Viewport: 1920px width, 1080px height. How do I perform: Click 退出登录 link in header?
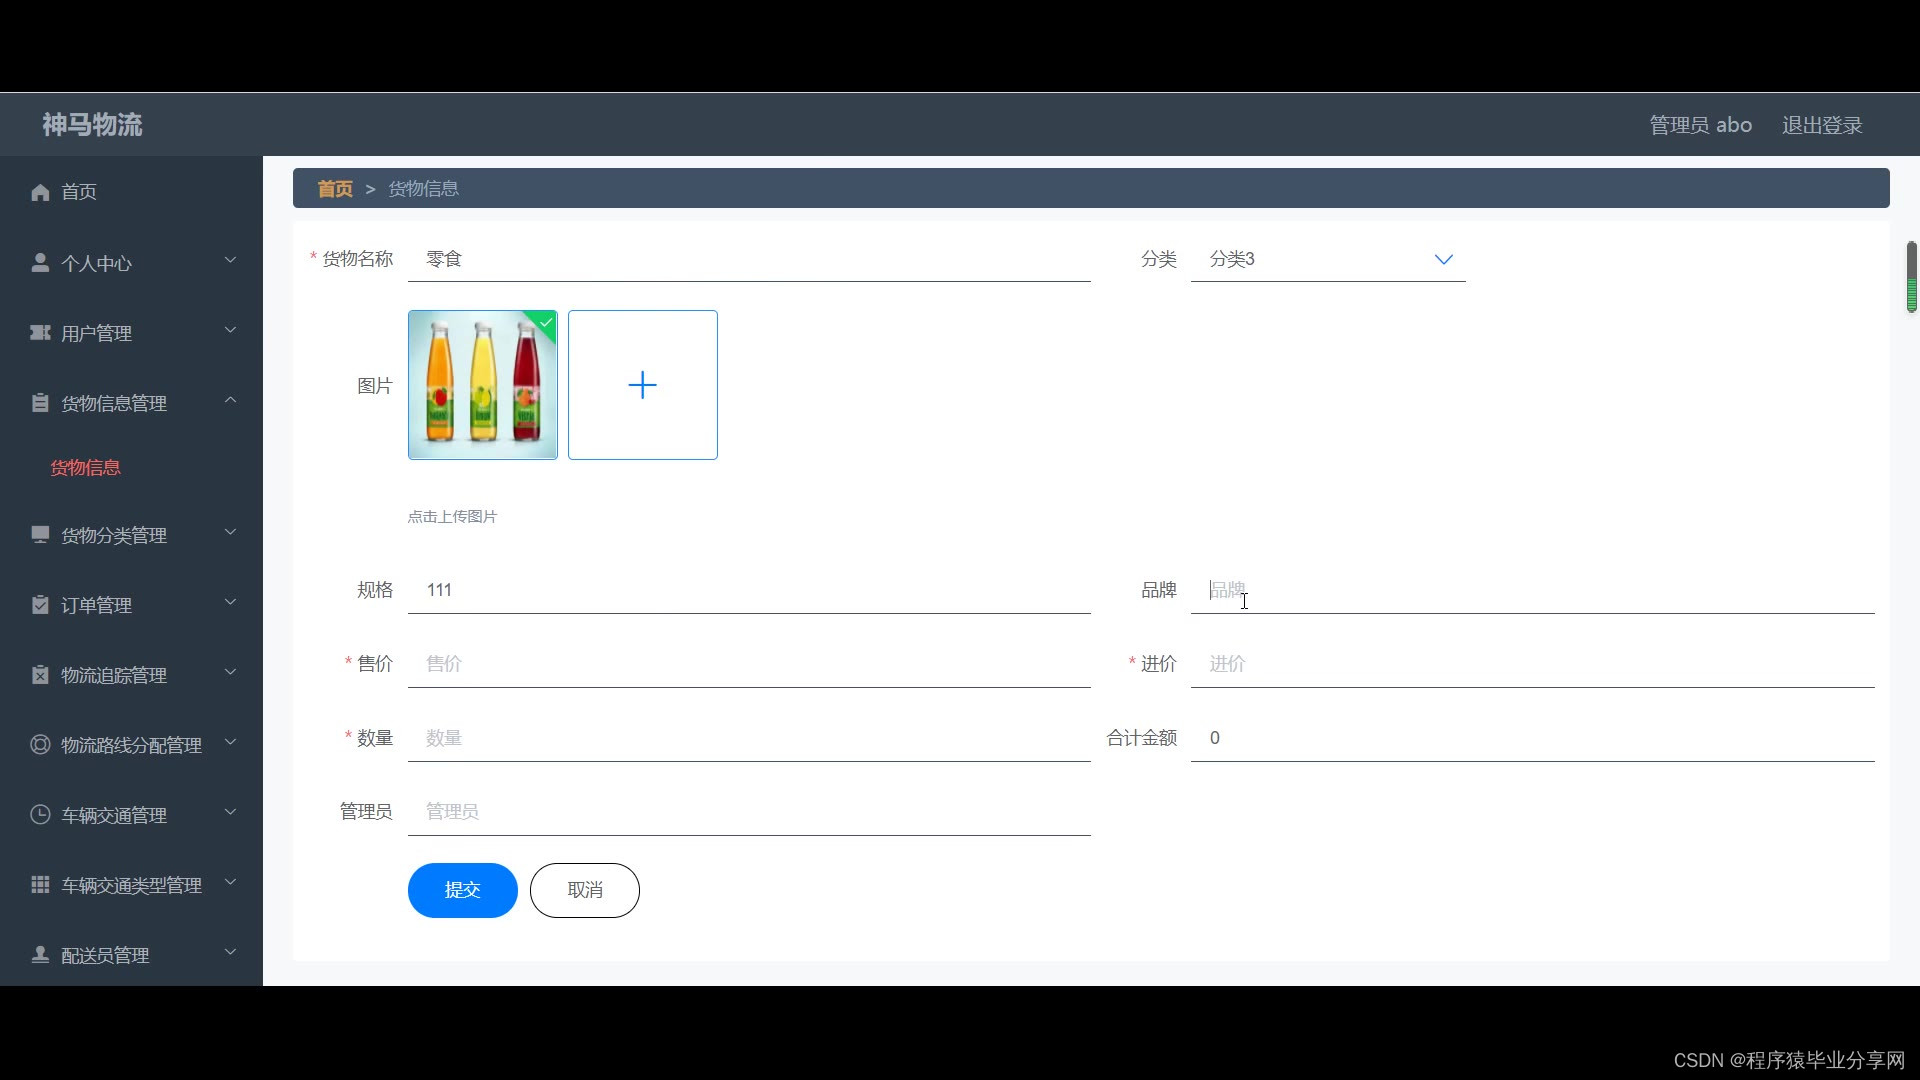pos(1821,125)
